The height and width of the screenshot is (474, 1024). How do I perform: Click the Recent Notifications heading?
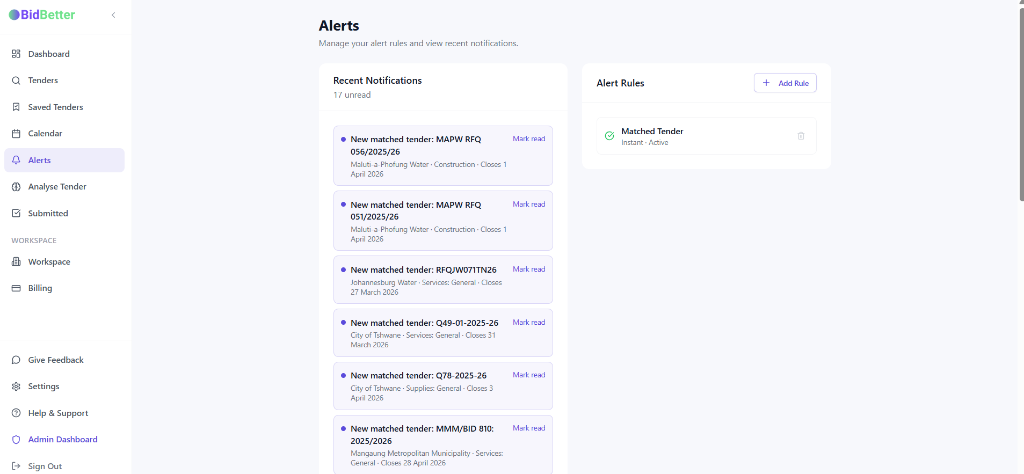click(x=377, y=80)
